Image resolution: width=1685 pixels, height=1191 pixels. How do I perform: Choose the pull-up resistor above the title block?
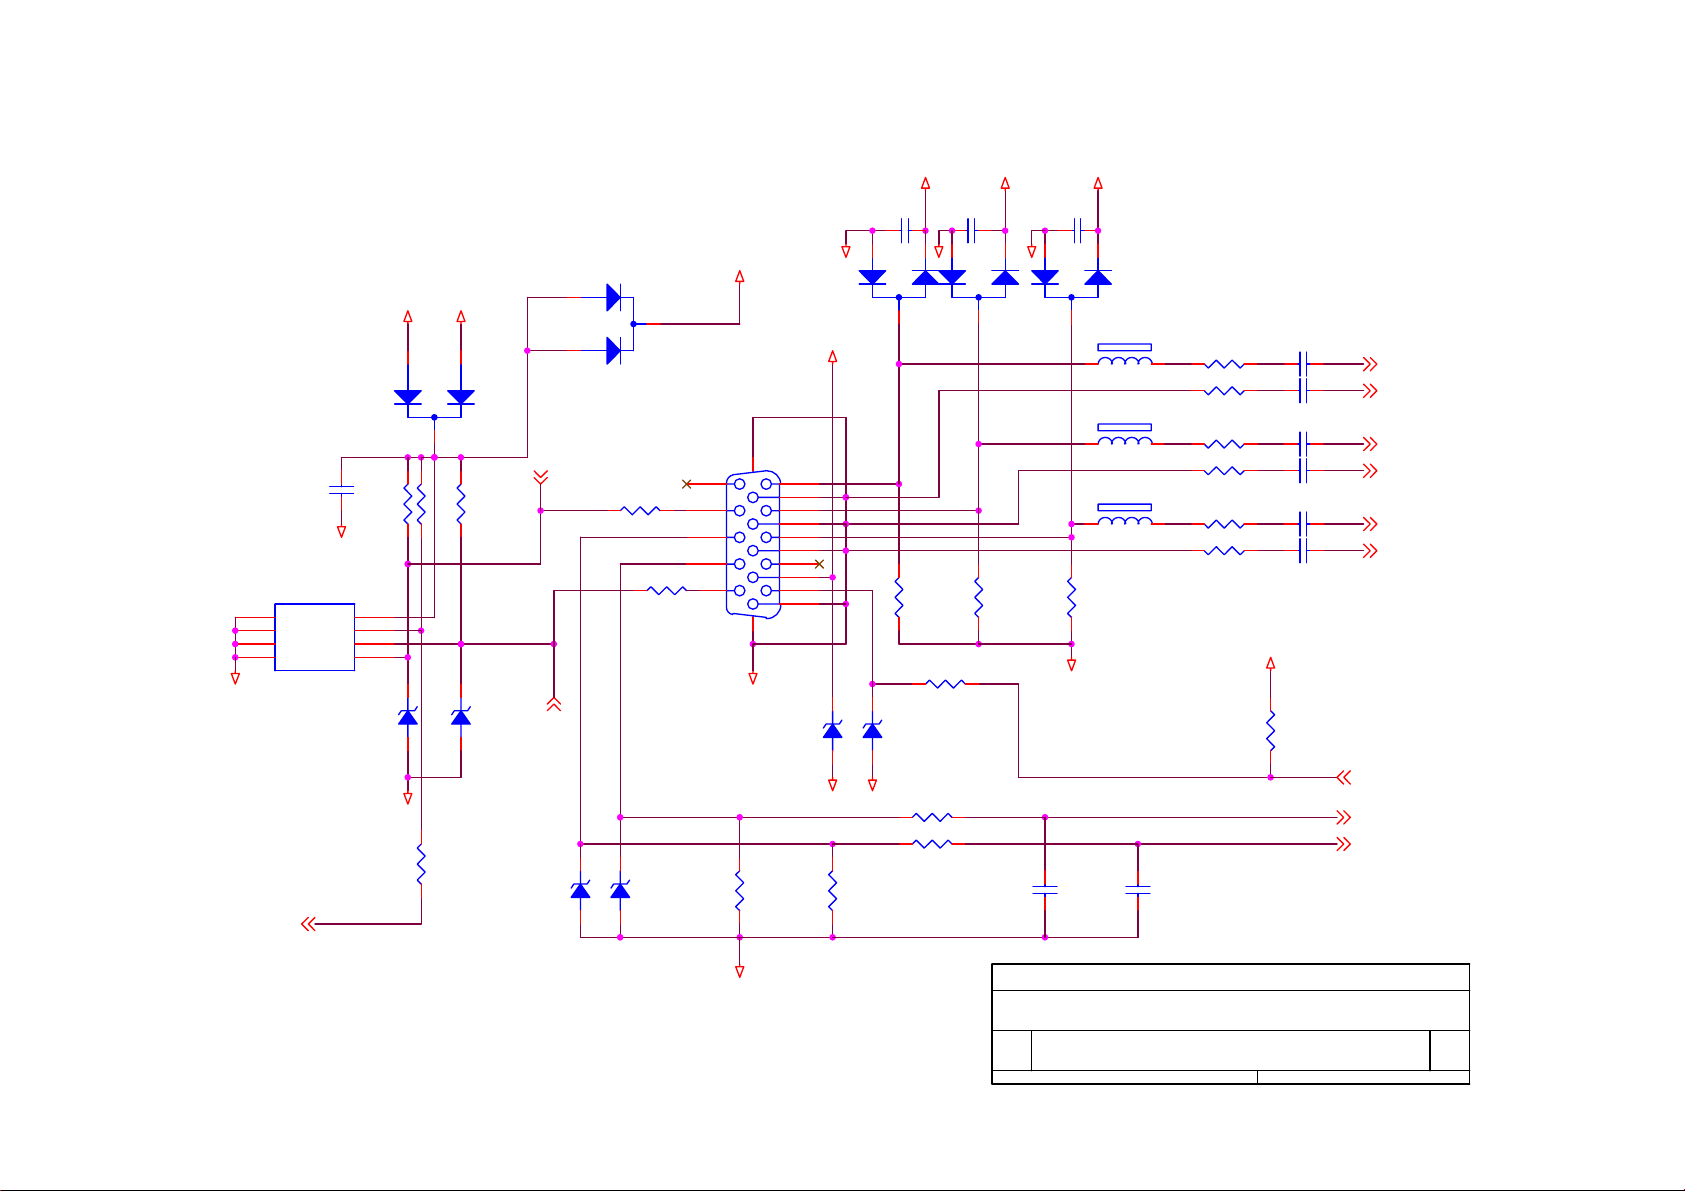click(x=1270, y=731)
